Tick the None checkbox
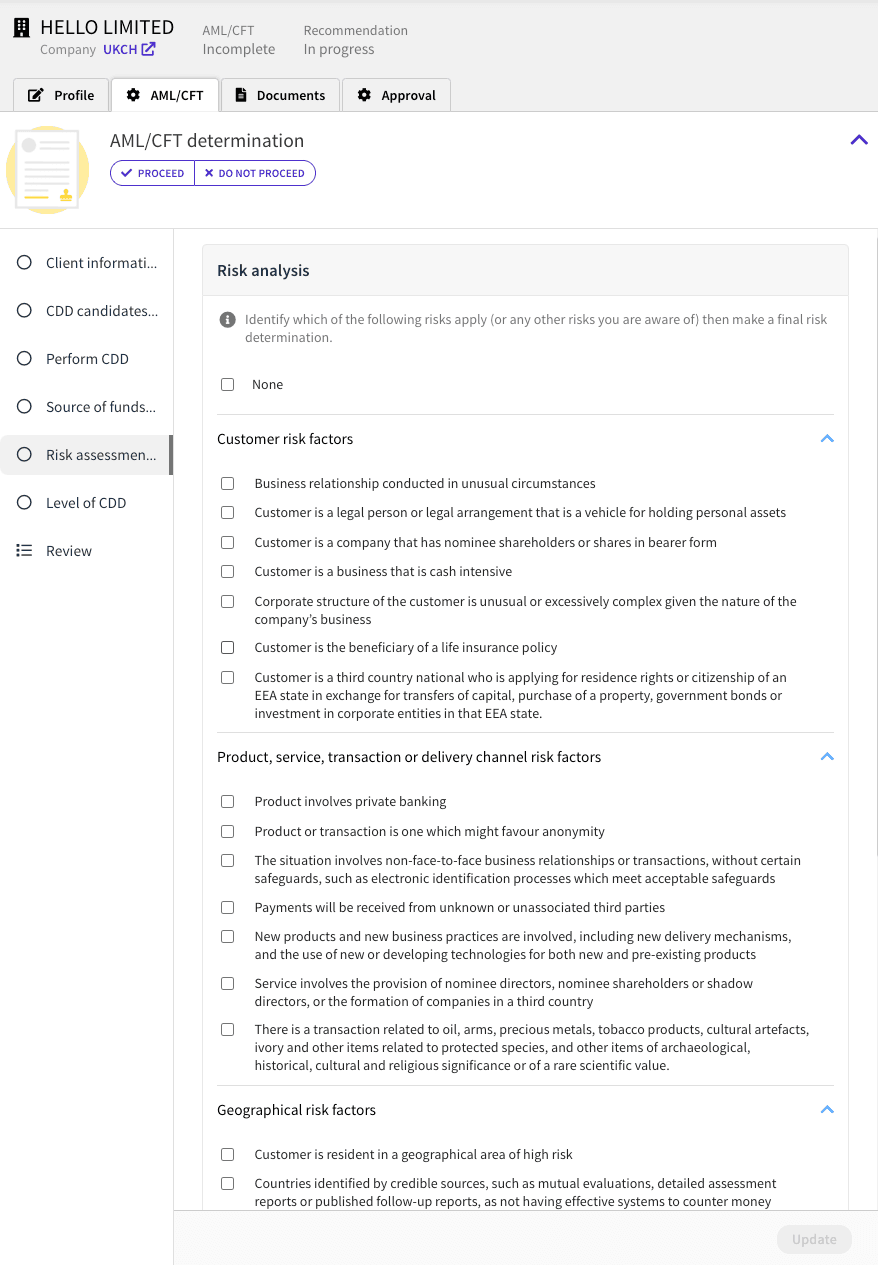 228,385
